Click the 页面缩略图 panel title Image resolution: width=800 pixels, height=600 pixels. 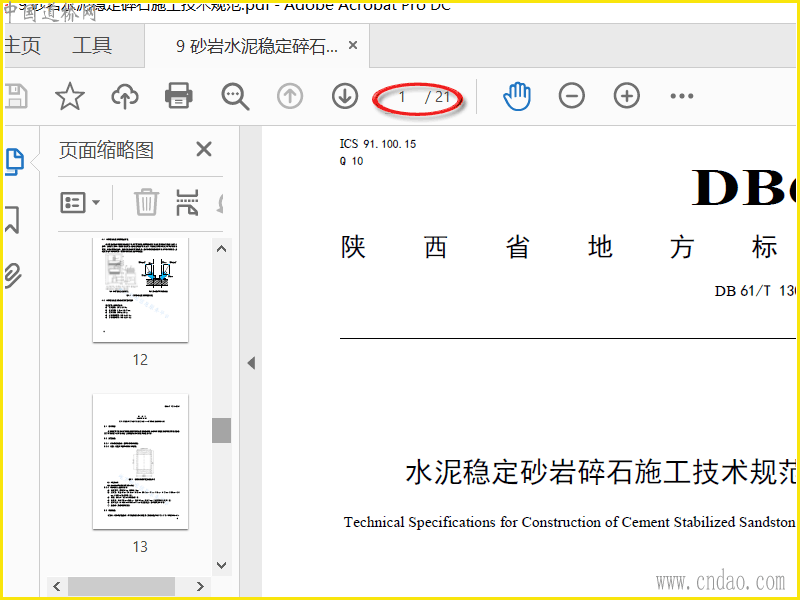pyautogui.click(x=106, y=150)
